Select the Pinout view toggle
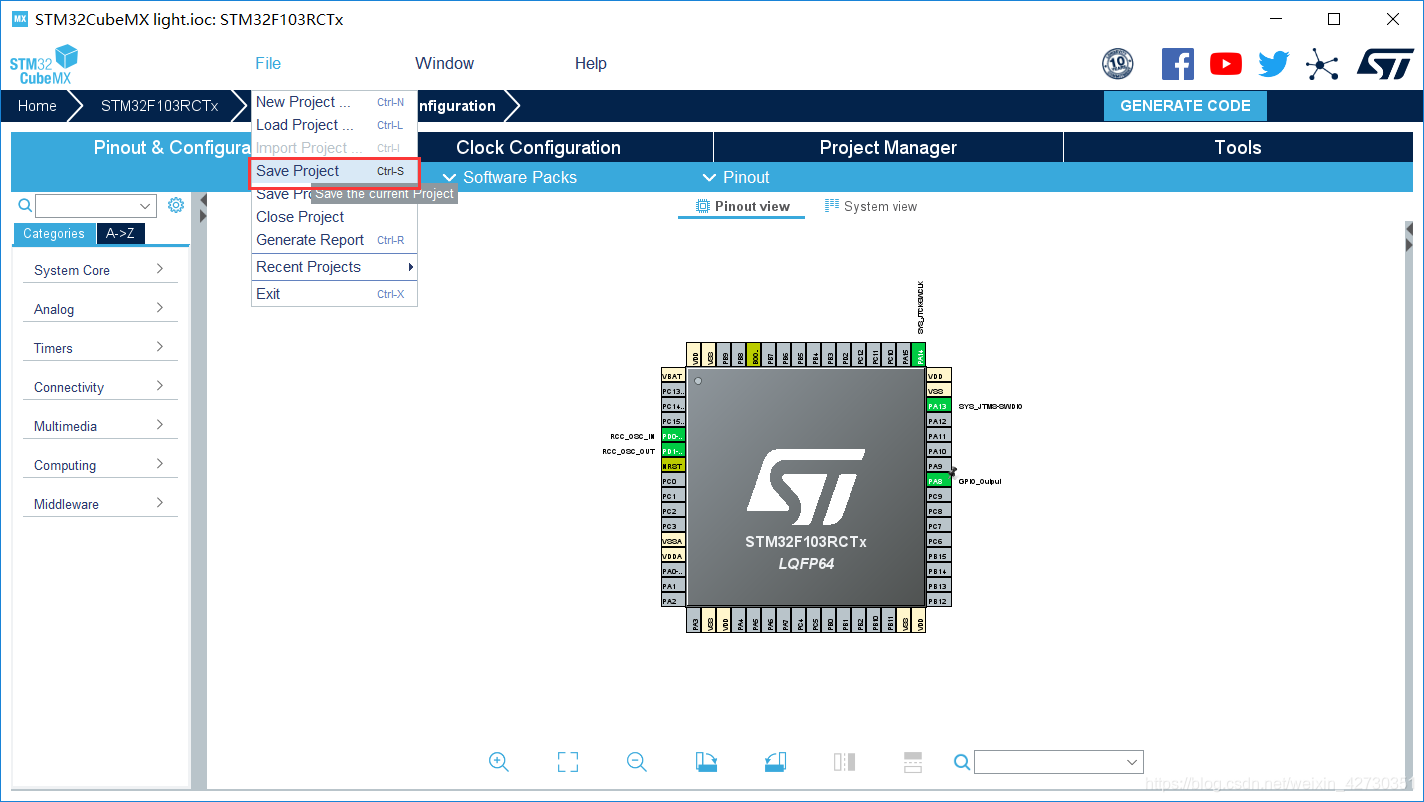The height and width of the screenshot is (802, 1424). coord(741,206)
